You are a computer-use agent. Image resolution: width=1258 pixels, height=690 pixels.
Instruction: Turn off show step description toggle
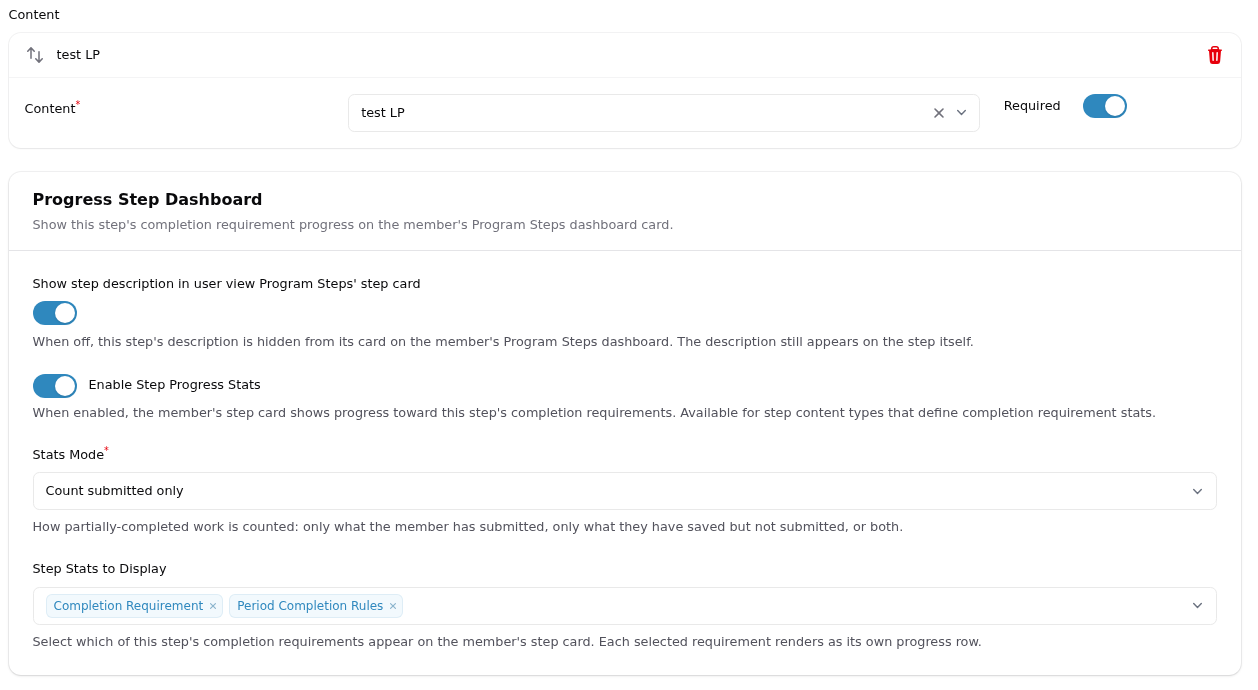click(55, 313)
